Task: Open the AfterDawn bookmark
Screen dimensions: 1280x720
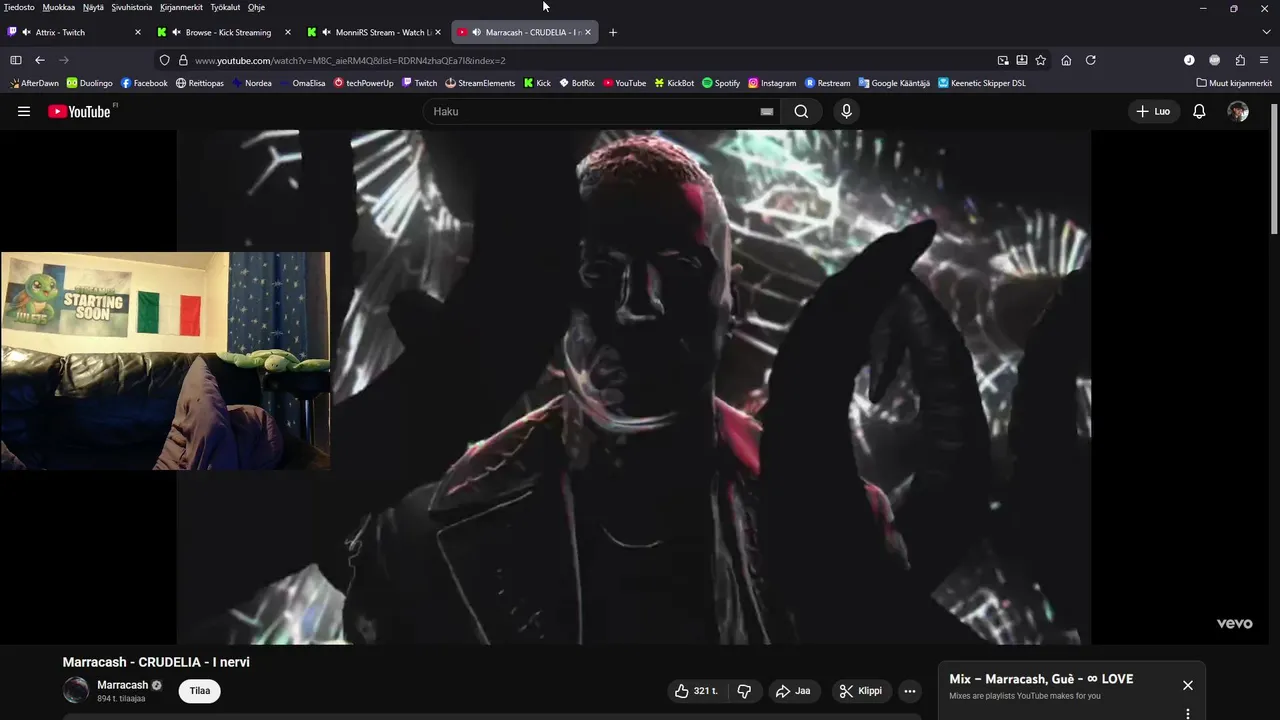Action: point(34,83)
